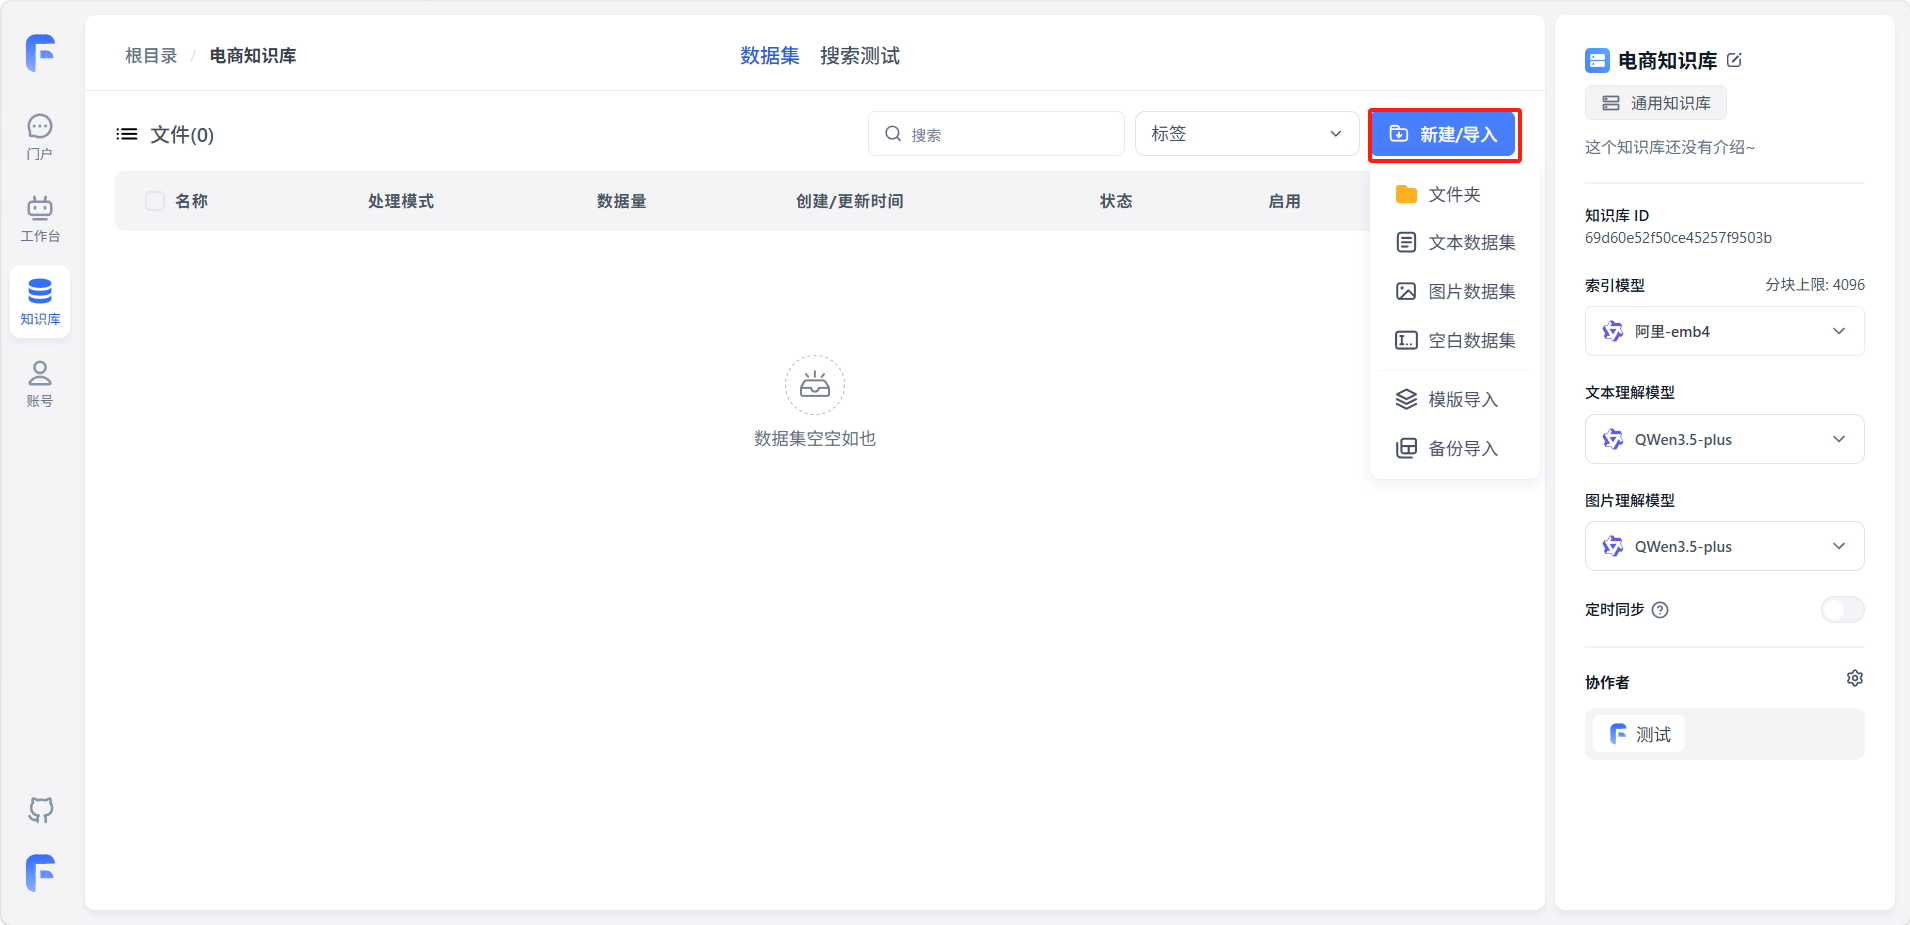Open 协作者 collaborator settings gear
Viewport: 1910px width, 925px height.
click(1854, 679)
